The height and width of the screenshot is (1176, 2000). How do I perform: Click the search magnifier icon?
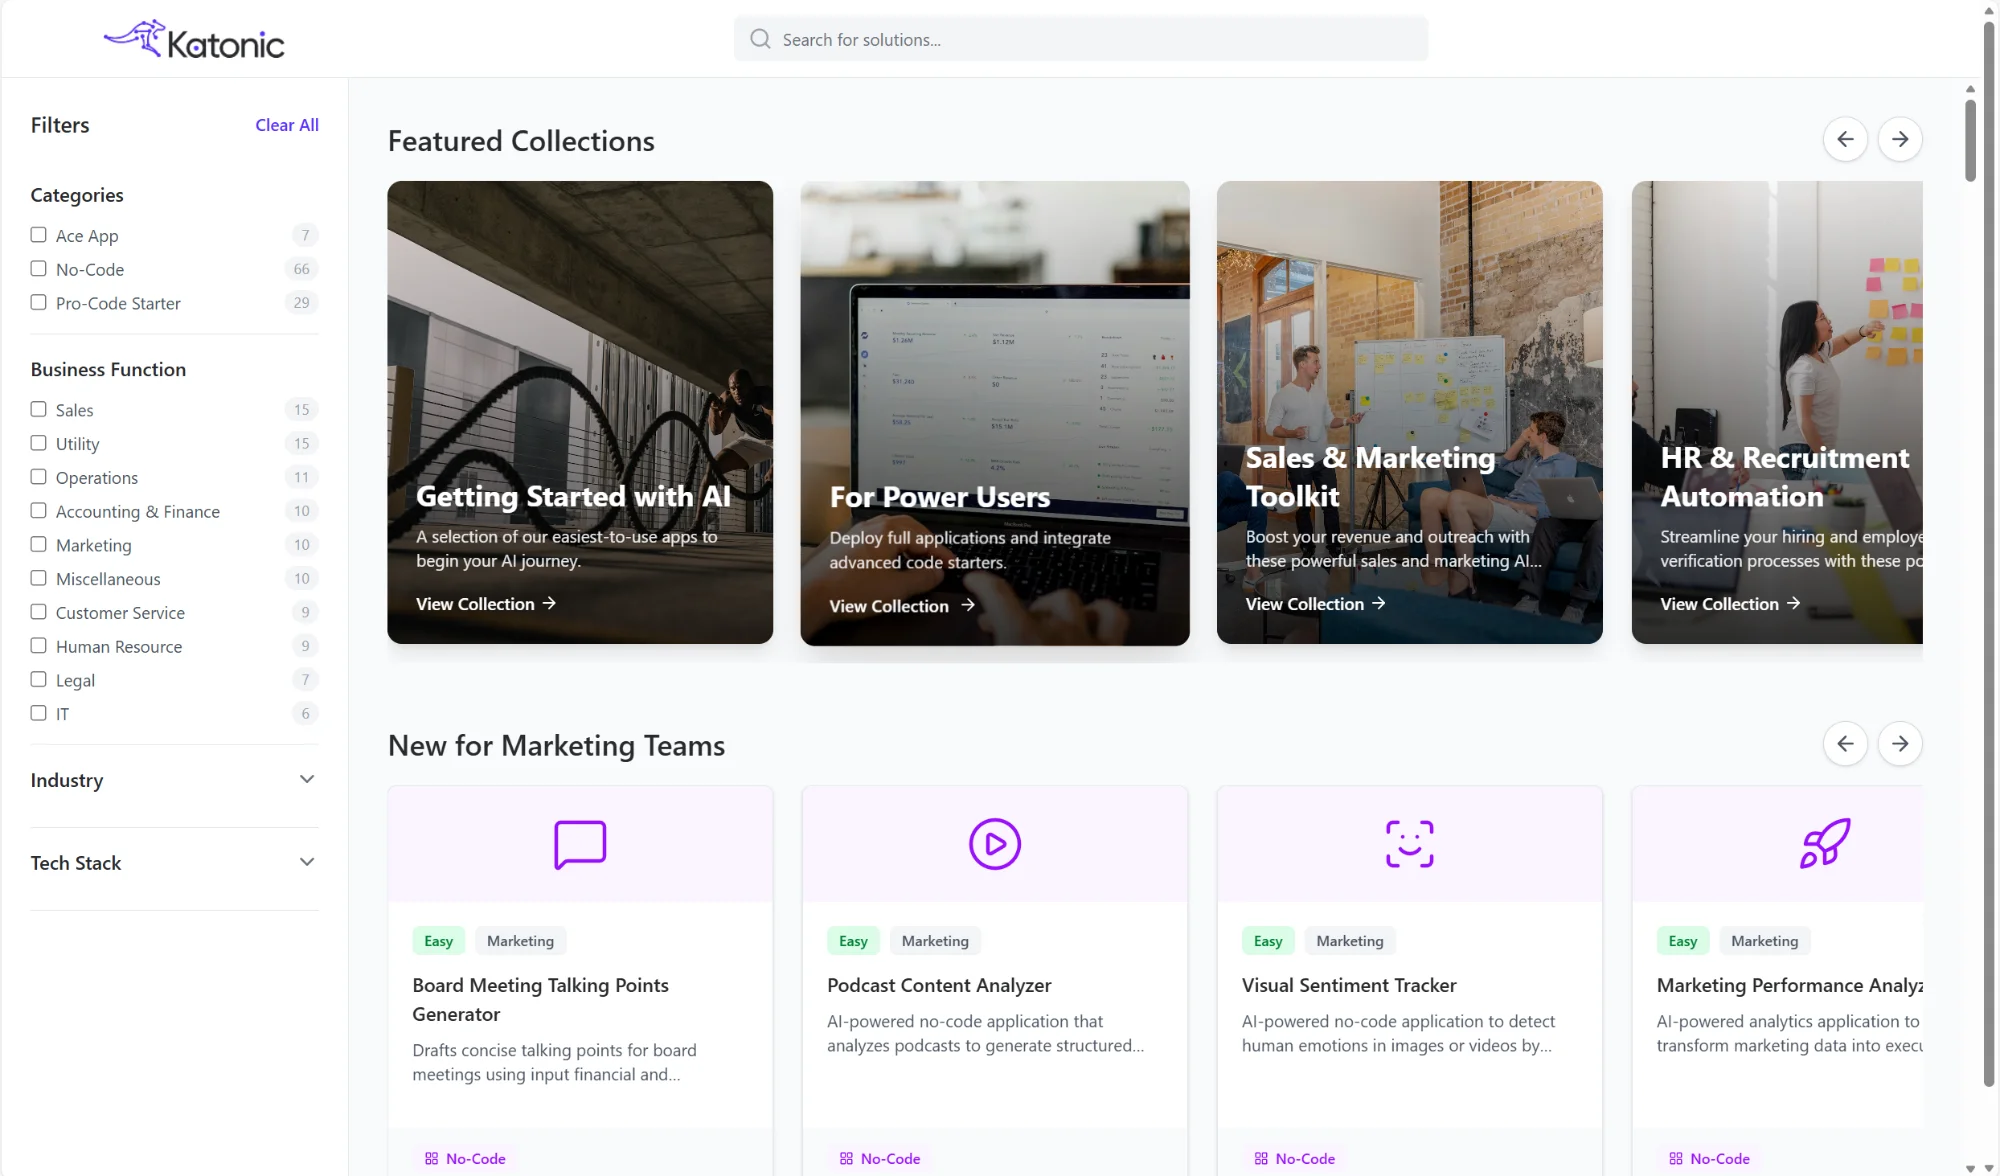[760, 38]
